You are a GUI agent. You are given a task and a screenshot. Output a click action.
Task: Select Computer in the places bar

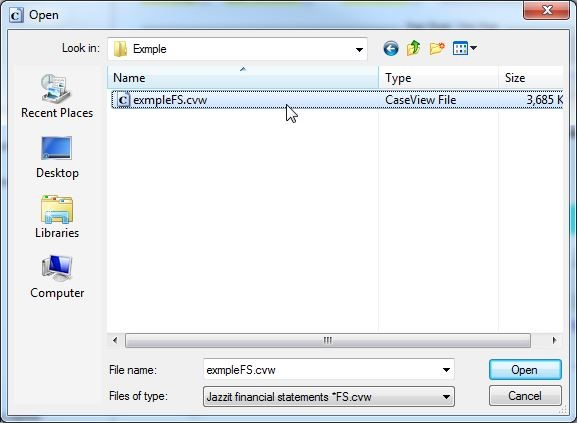coord(57,277)
